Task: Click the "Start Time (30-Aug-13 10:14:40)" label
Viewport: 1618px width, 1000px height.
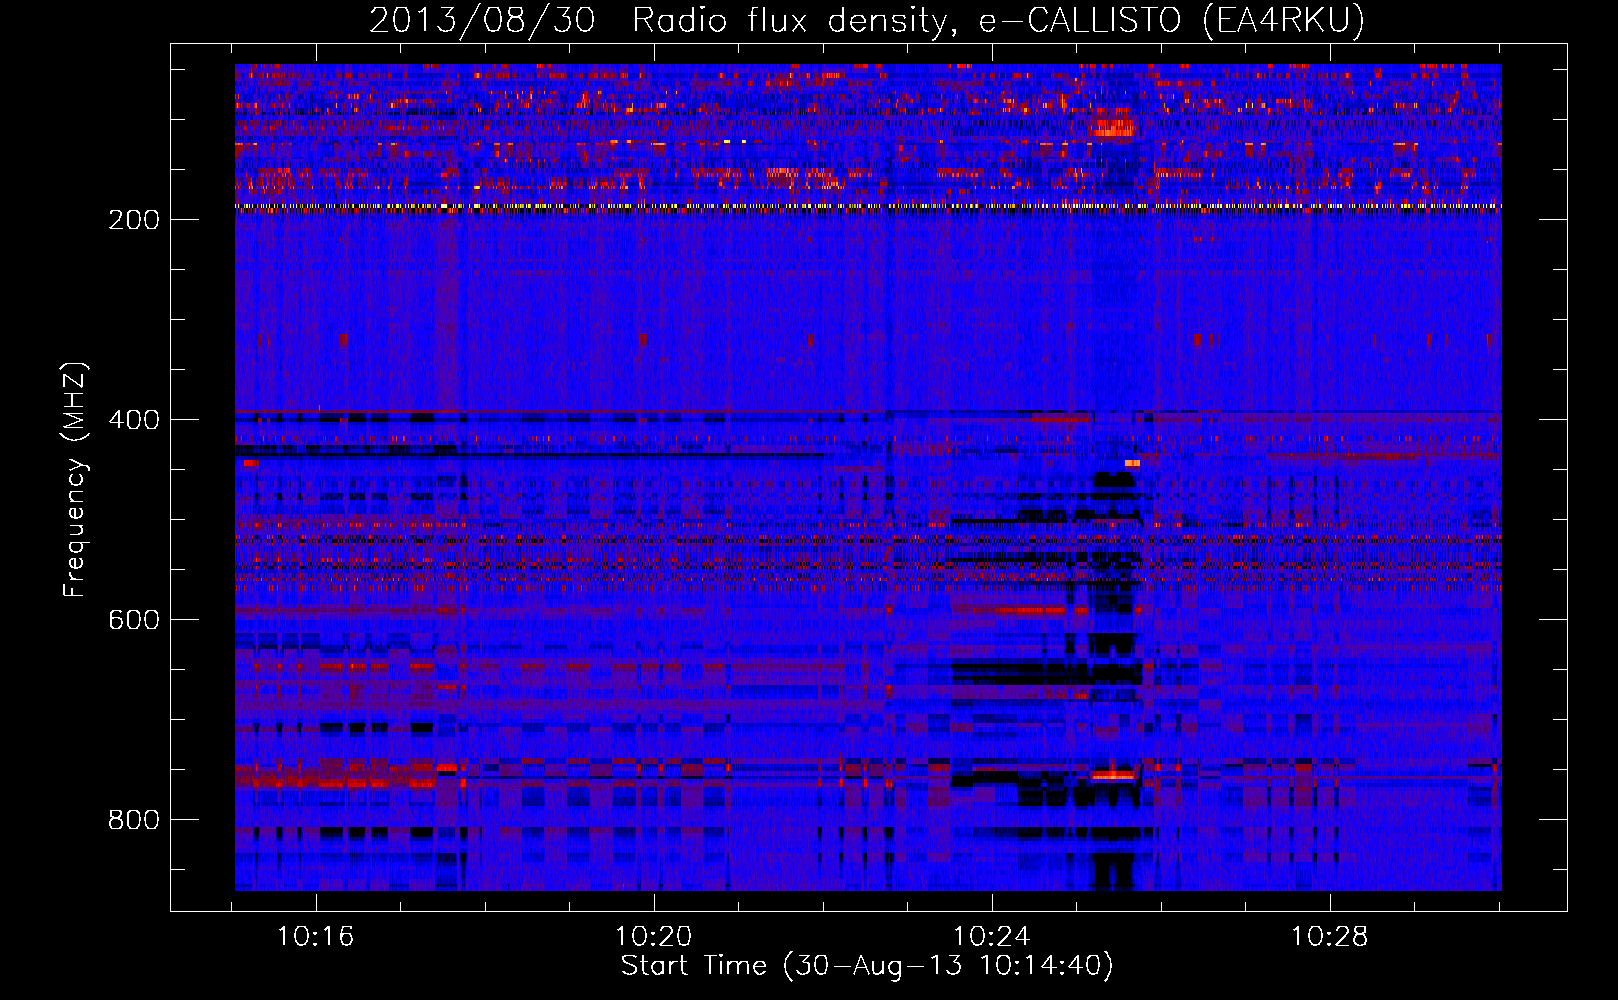Action: click(867, 966)
